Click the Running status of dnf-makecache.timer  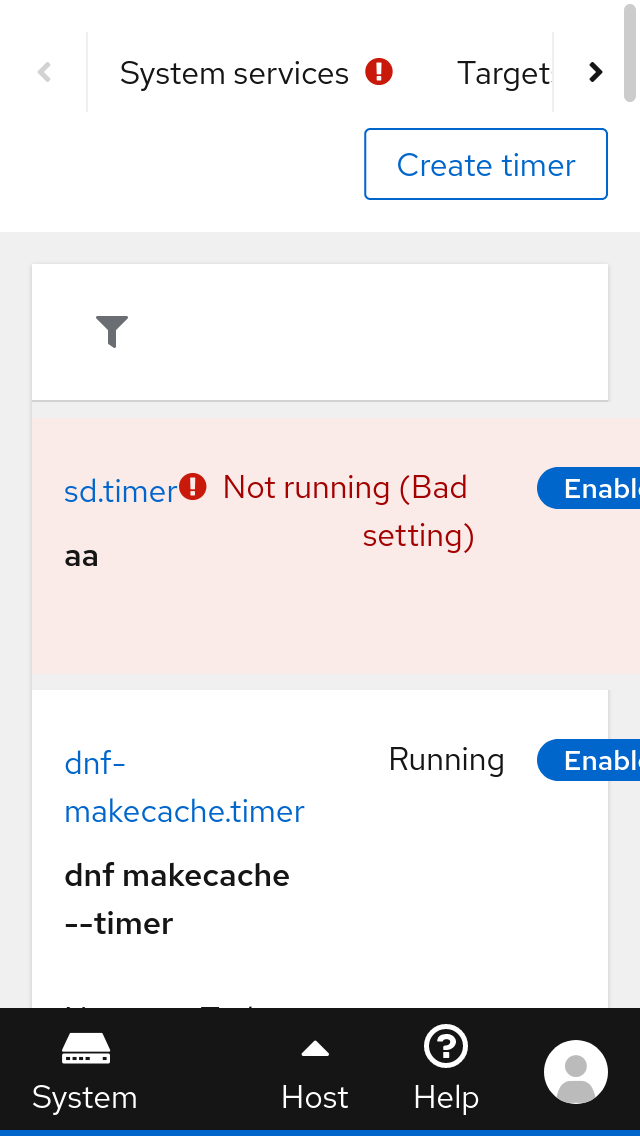click(446, 760)
